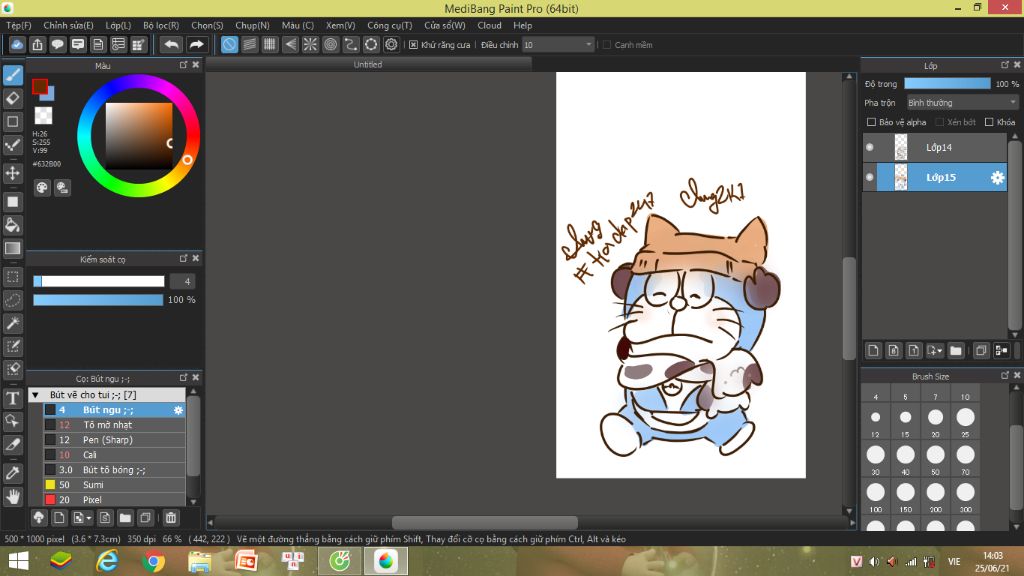
Task: Toggle the Cạnh mềm checkbox
Action: click(607, 44)
